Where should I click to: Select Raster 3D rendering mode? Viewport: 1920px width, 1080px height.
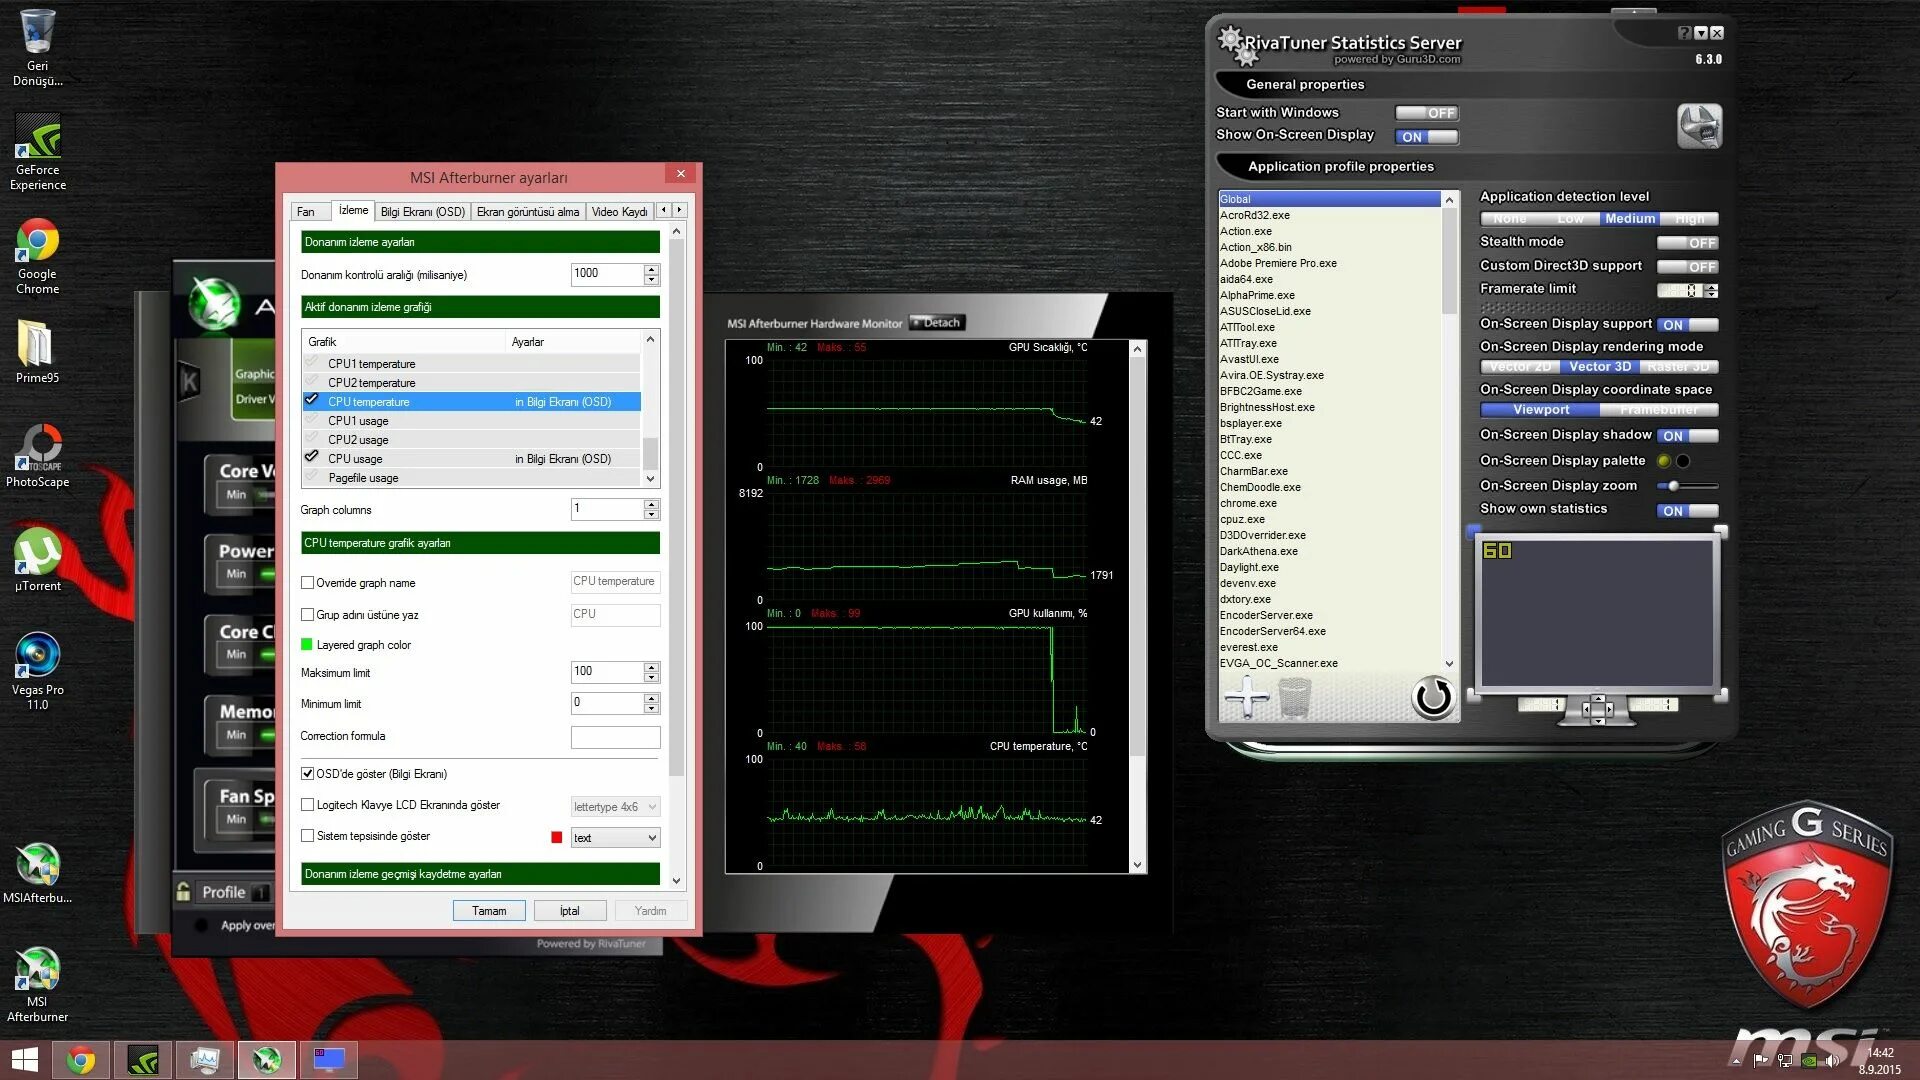coord(1678,367)
